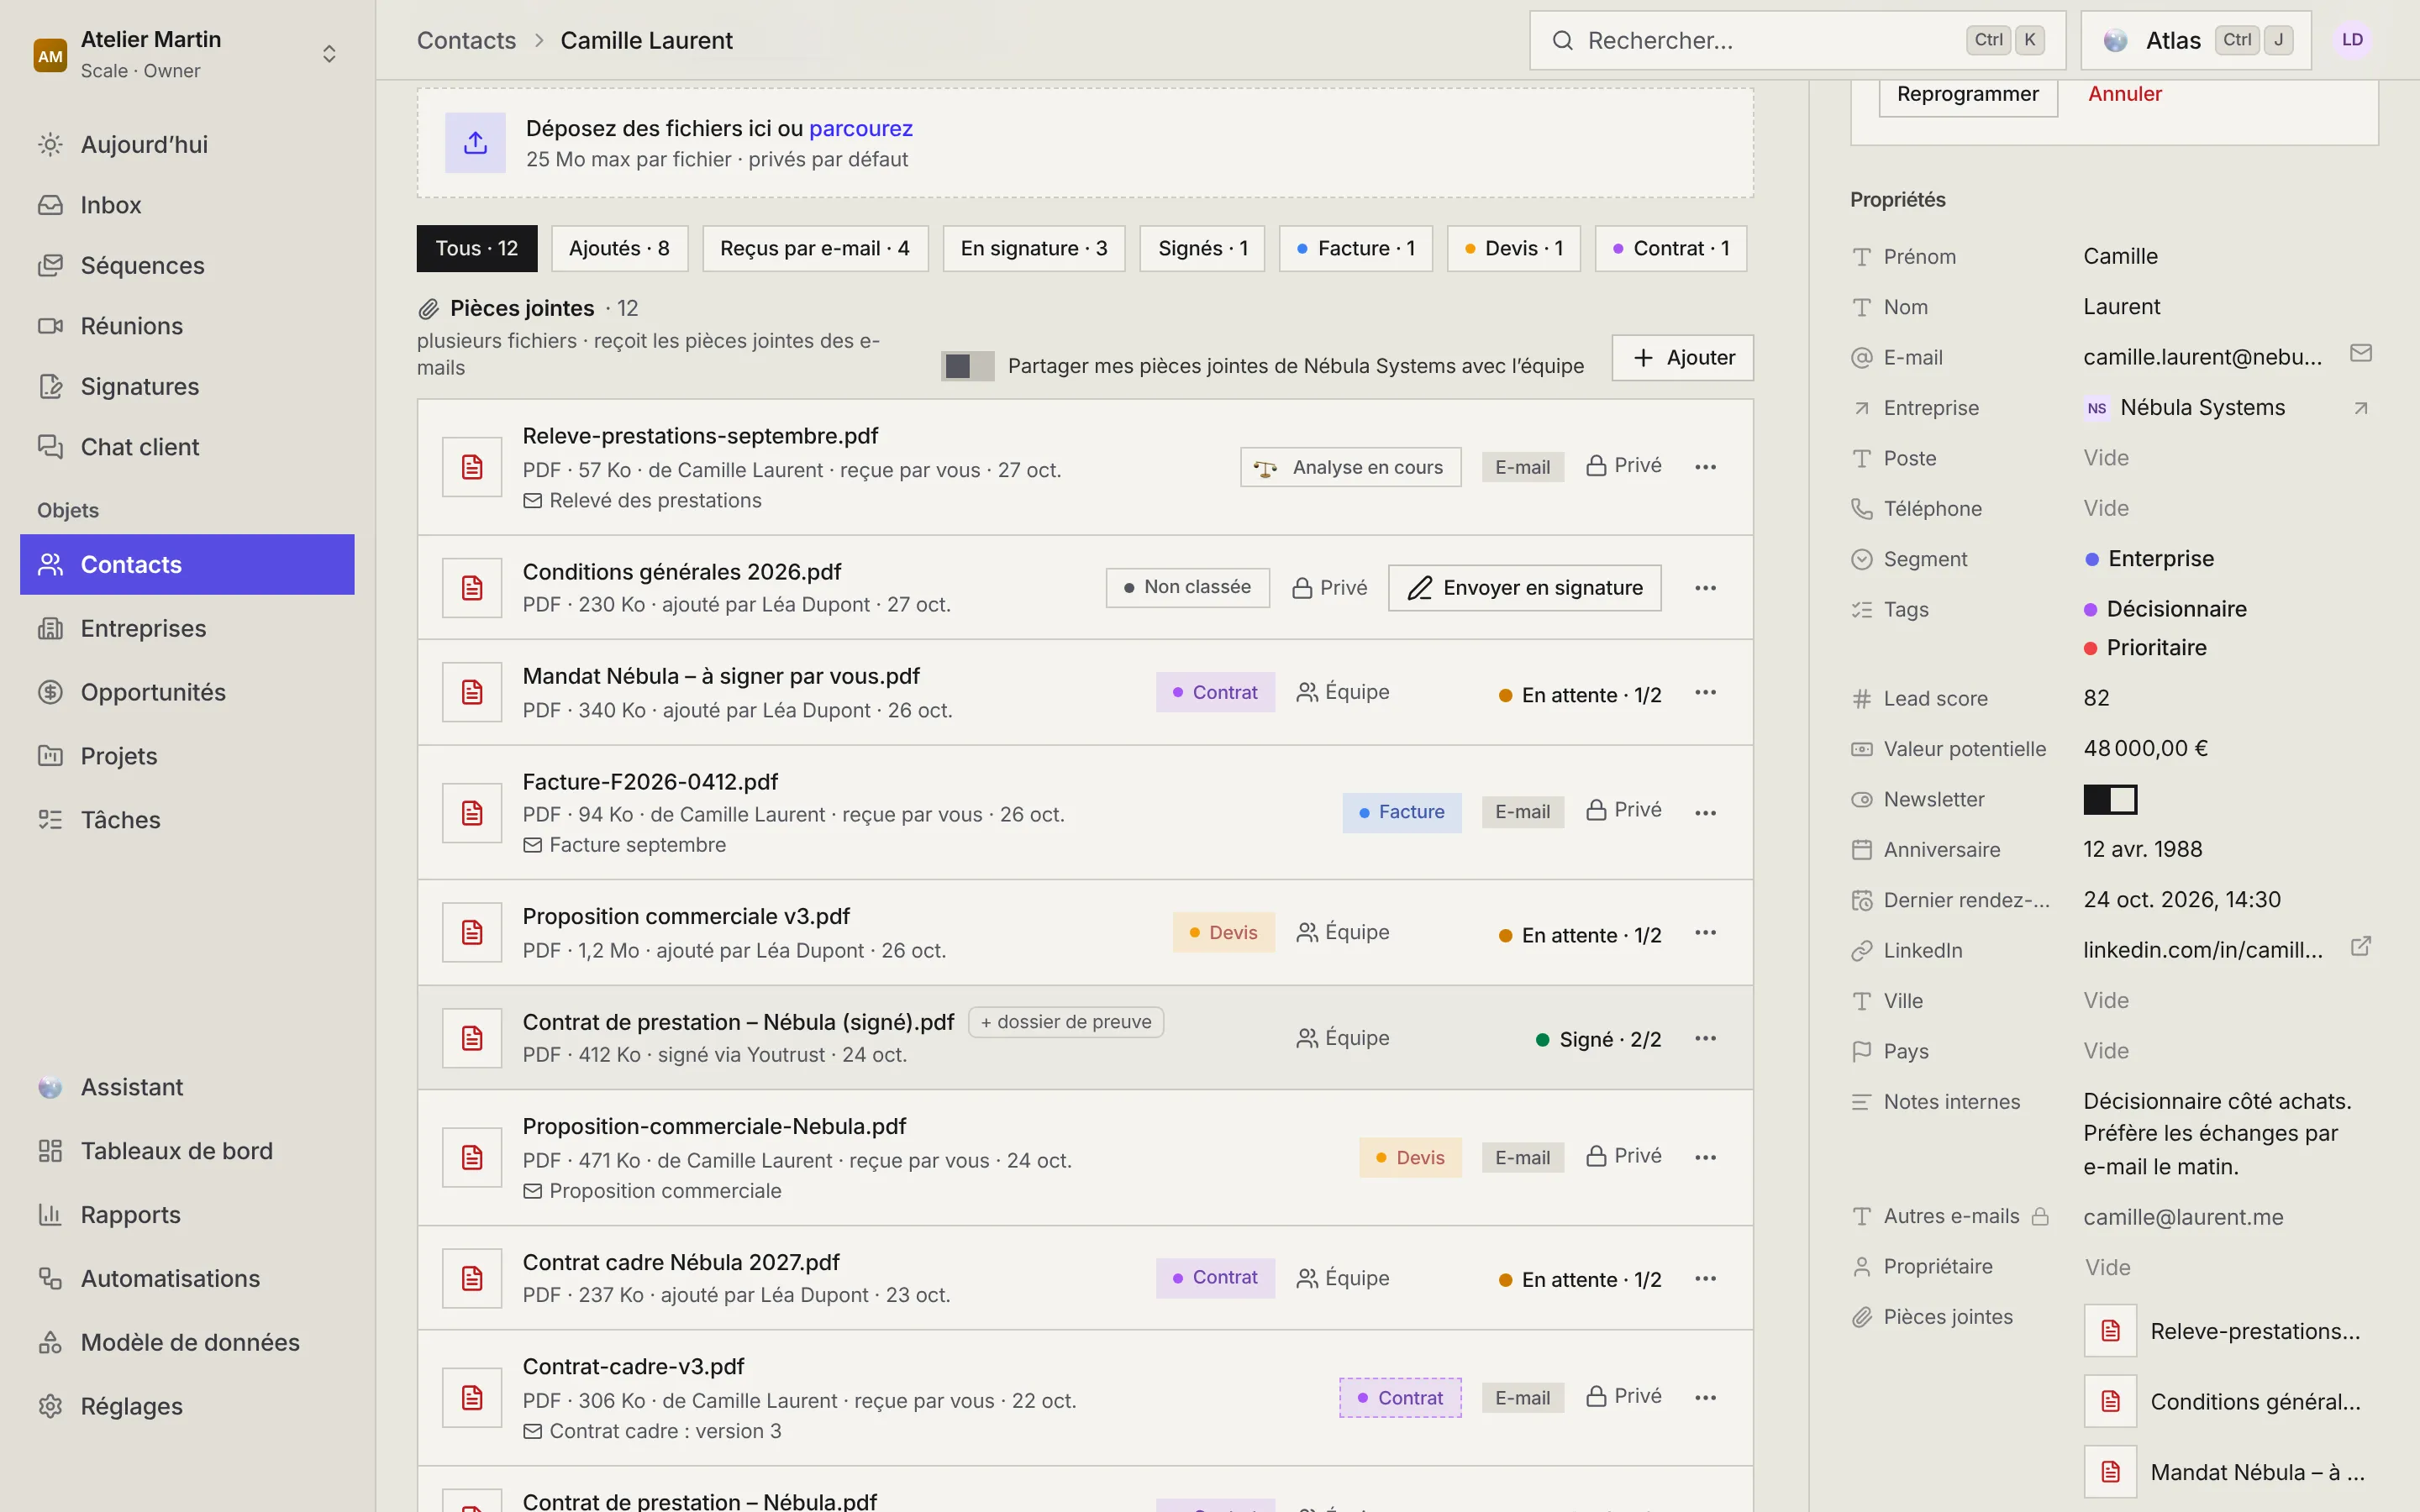Click the parcourez link

point(861,128)
